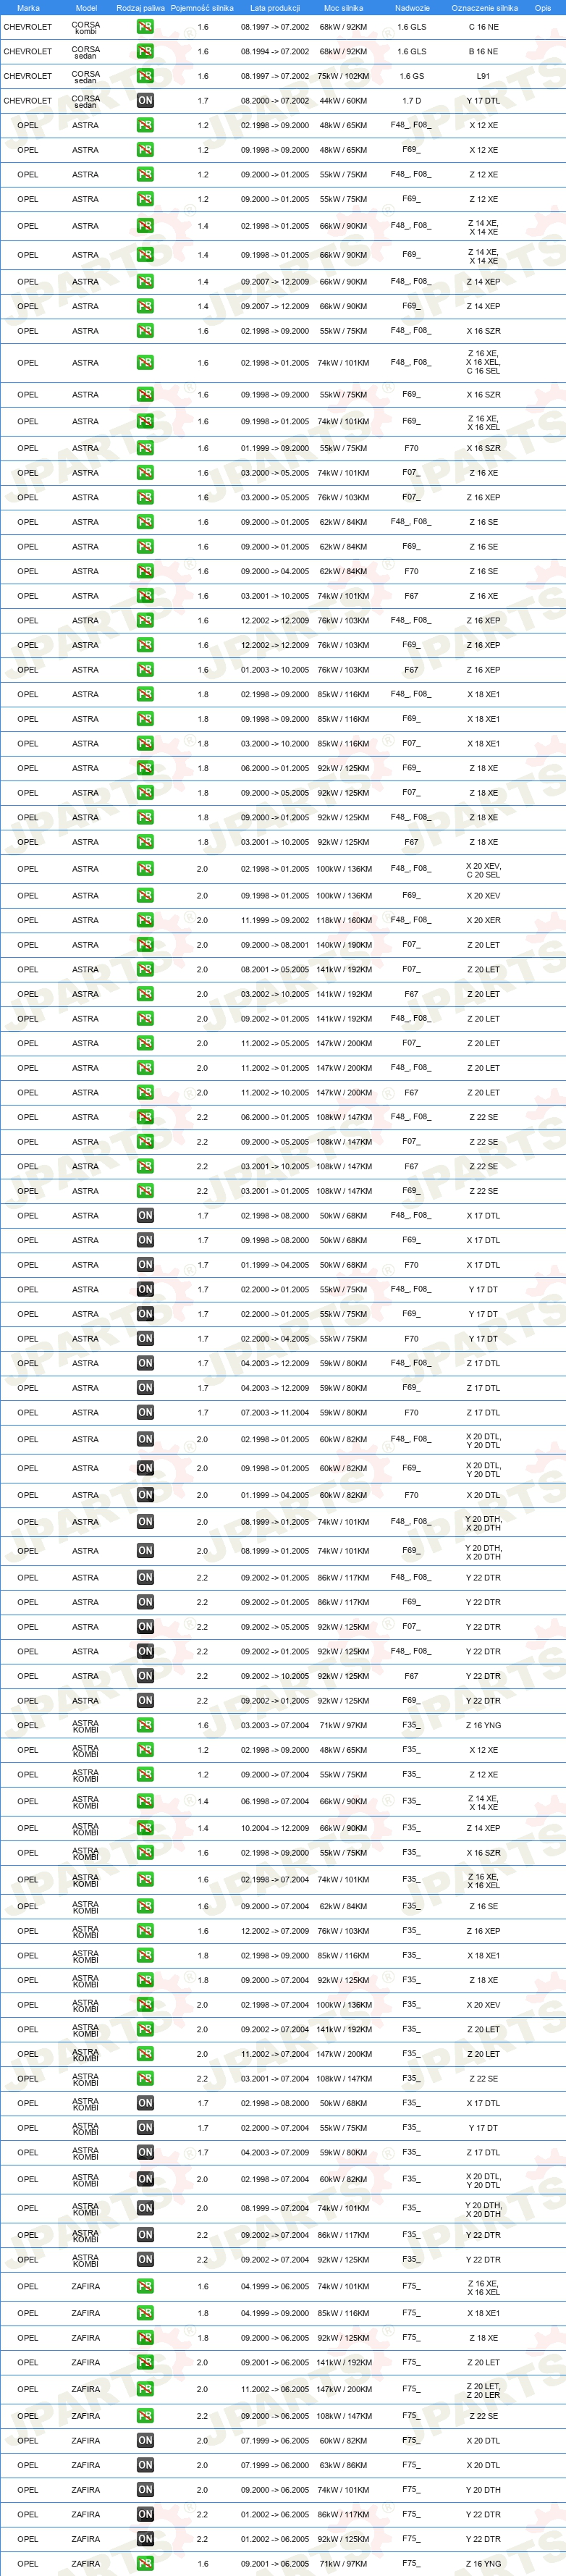566x2576 pixels.
Task: Click the Marka column header
Action: pos(28,8)
